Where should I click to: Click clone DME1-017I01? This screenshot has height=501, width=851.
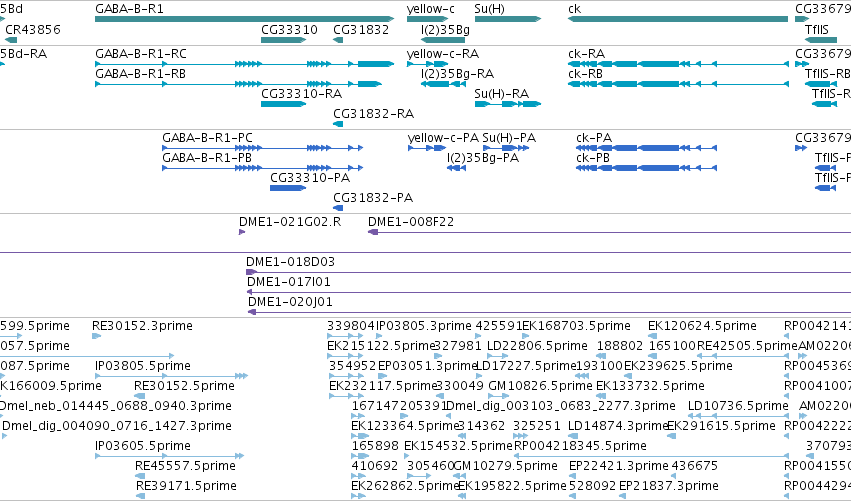(289, 282)
